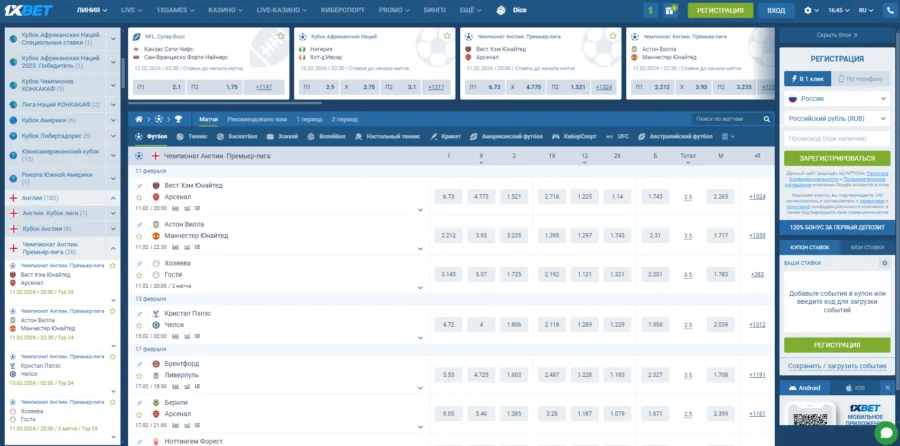The width and height of the screenshot is (900, 446).
Task: Click the ВХОД login button
Action: click(775, 10)
